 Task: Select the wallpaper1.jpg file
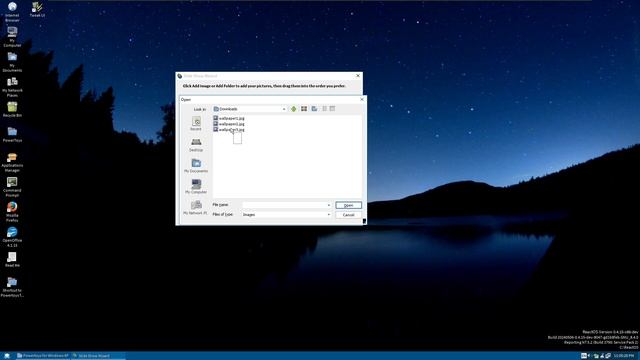(x=229, y=118)
